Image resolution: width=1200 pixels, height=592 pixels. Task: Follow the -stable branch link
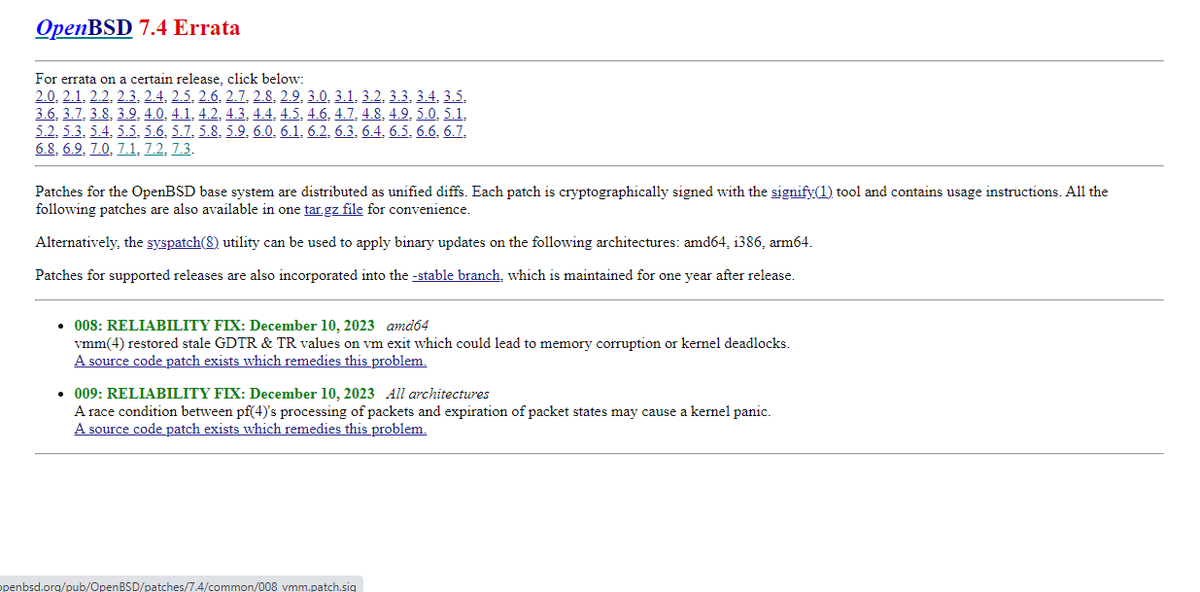456,275
